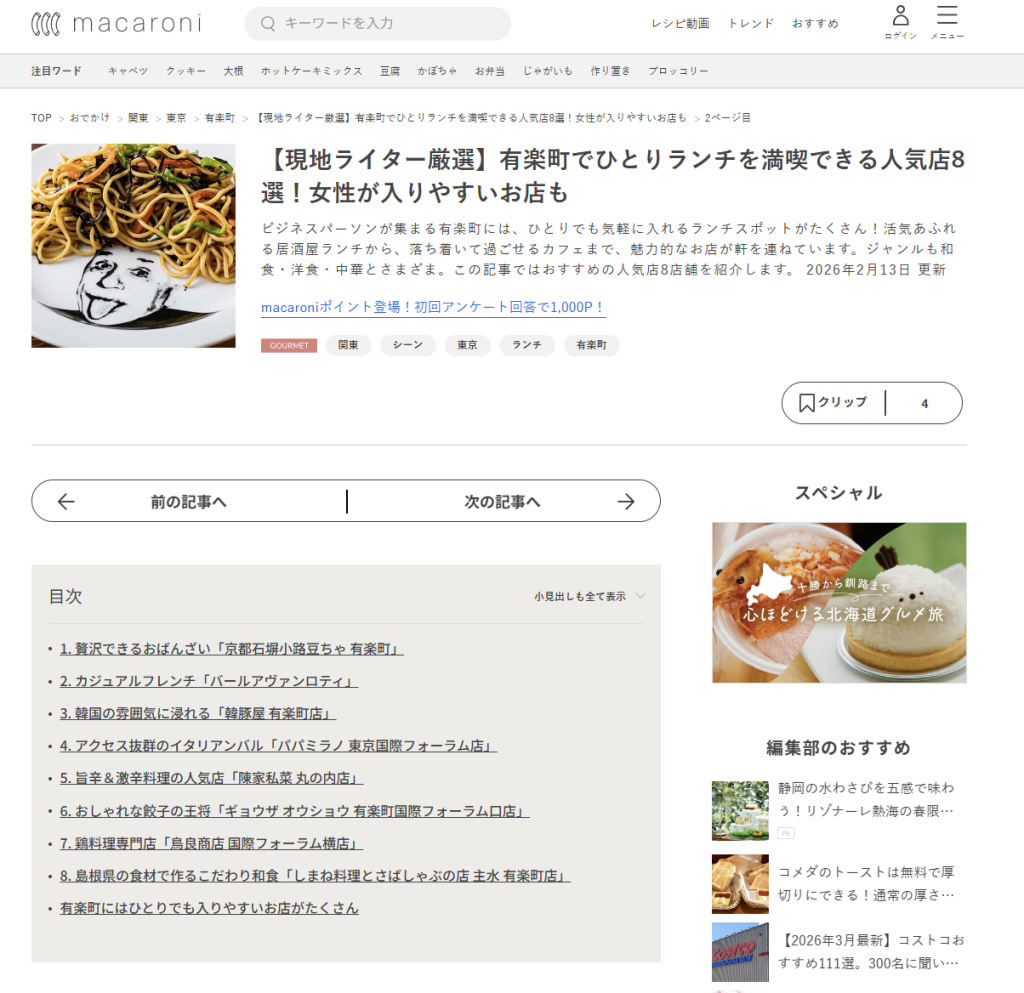Click the left arrow for previous article
This screenshot has width=1024, height=993.
[66, 502]
